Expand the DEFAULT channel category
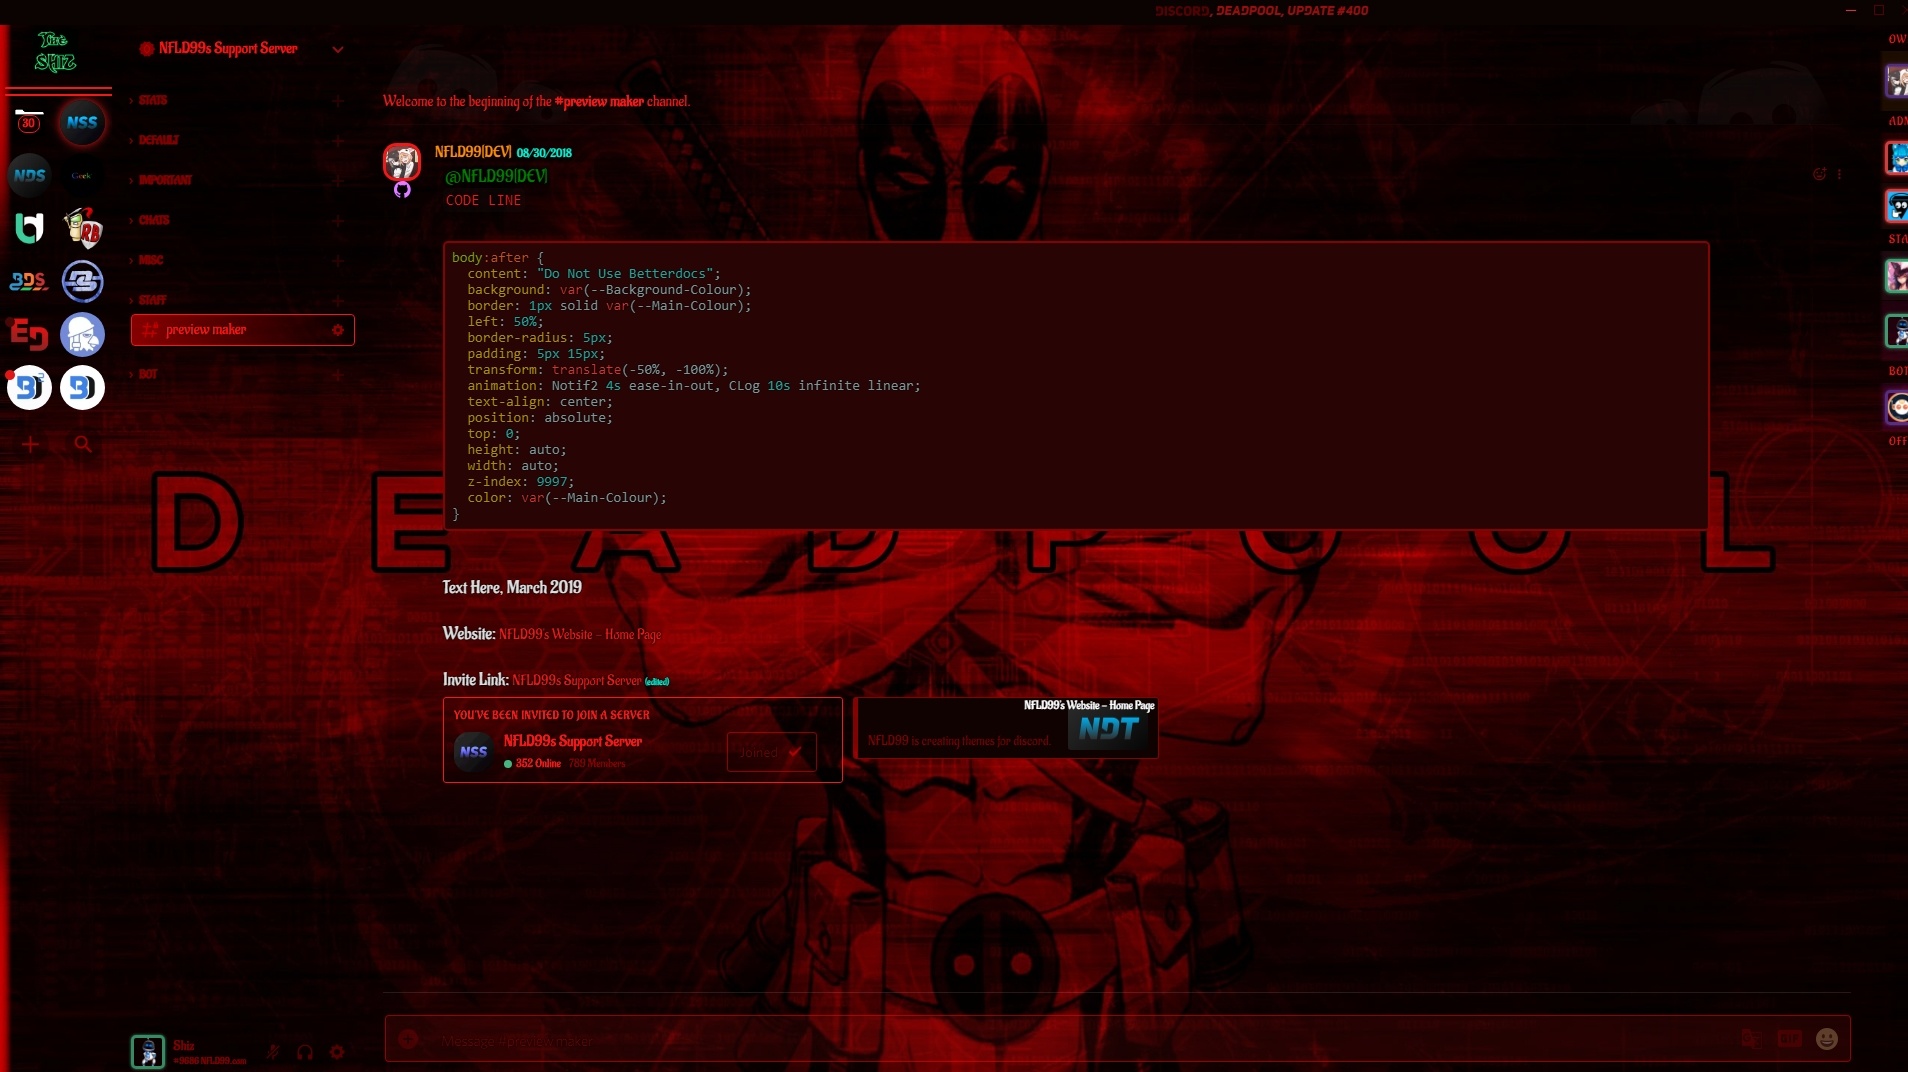This screenshot has height=1072, width=1908. point(158,140)
